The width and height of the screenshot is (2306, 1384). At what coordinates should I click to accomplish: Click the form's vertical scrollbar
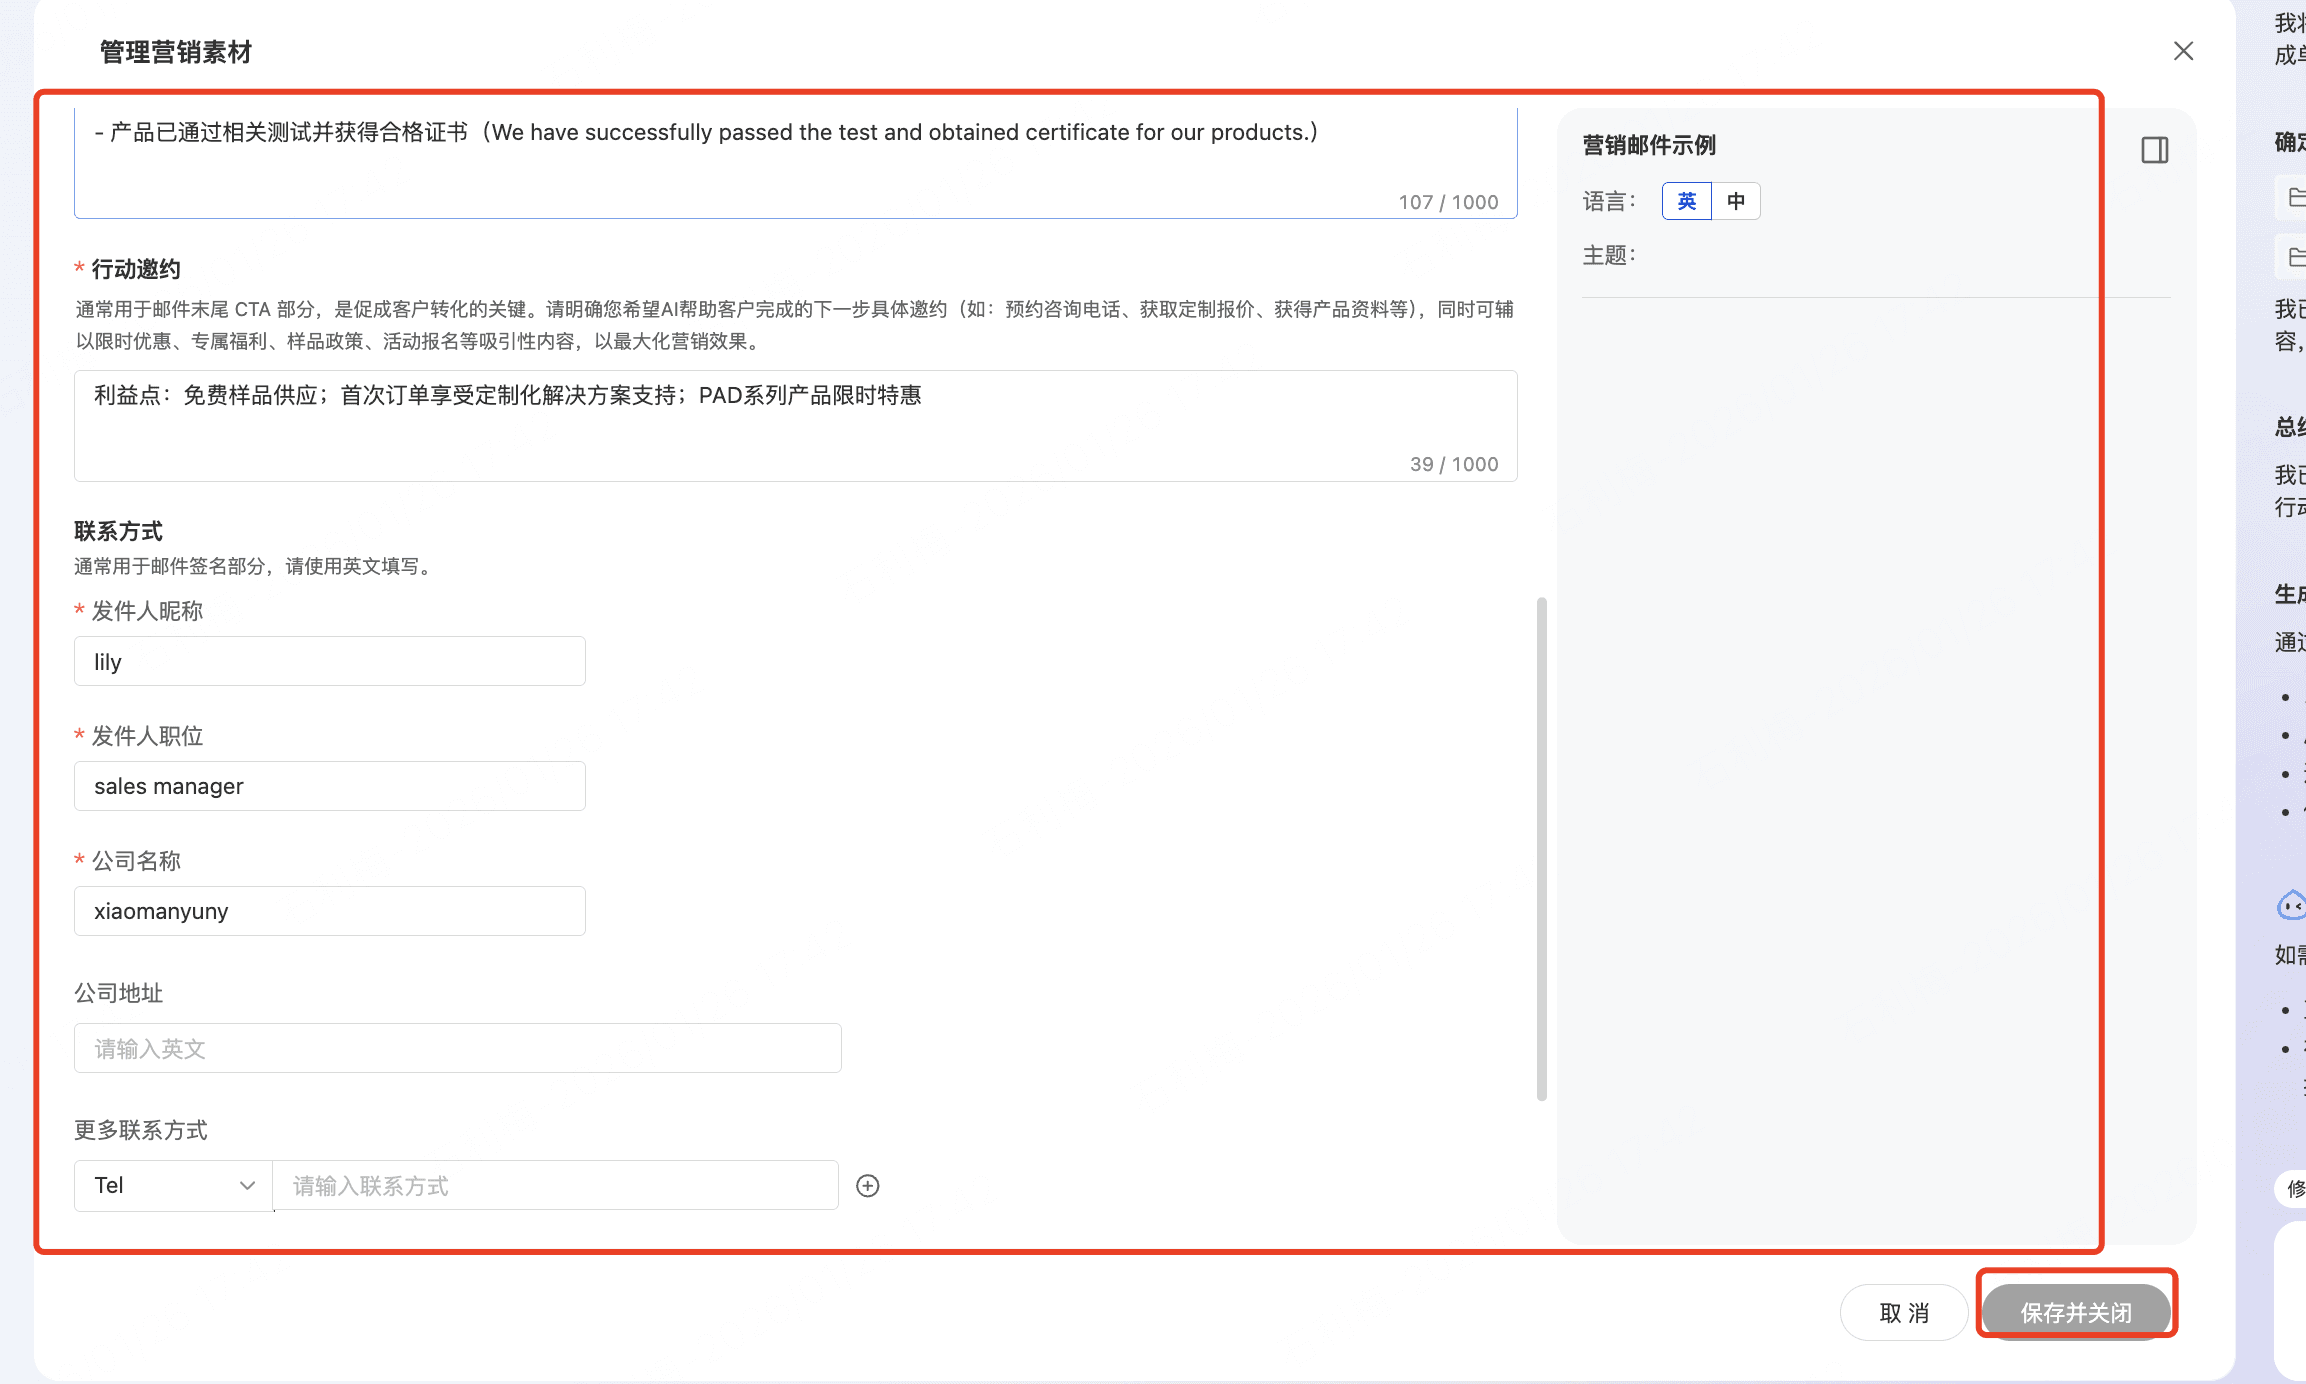point(1541,848)
